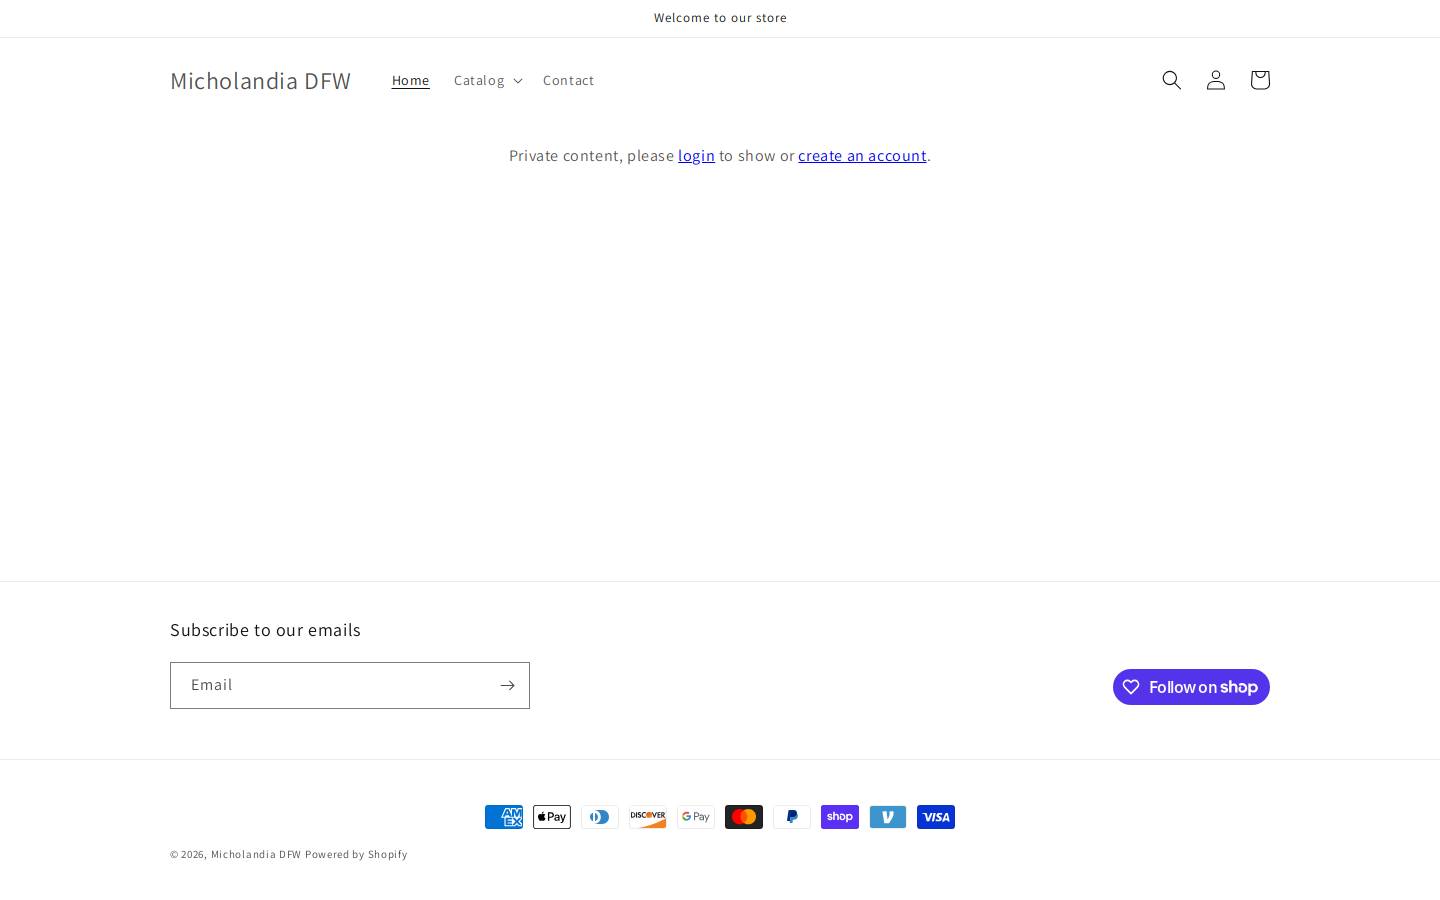Viewport: 1440px width, 900px height.
Task: Click the Venmo payment icon
Action: (x=888, y=817)
